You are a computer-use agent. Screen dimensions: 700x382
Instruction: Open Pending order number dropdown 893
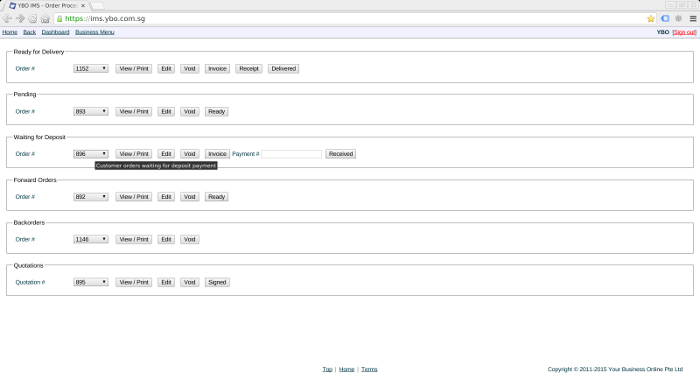(x=91, y=112)
